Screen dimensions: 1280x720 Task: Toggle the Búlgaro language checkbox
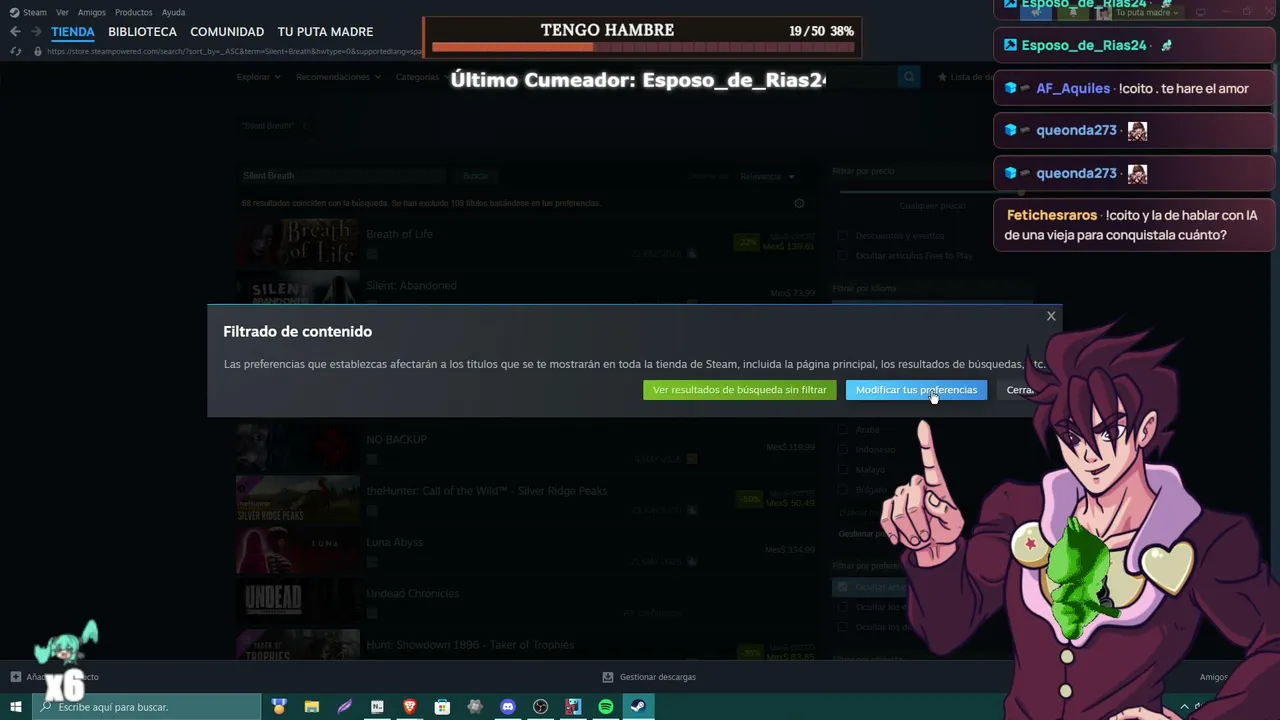tap(842, 490)
